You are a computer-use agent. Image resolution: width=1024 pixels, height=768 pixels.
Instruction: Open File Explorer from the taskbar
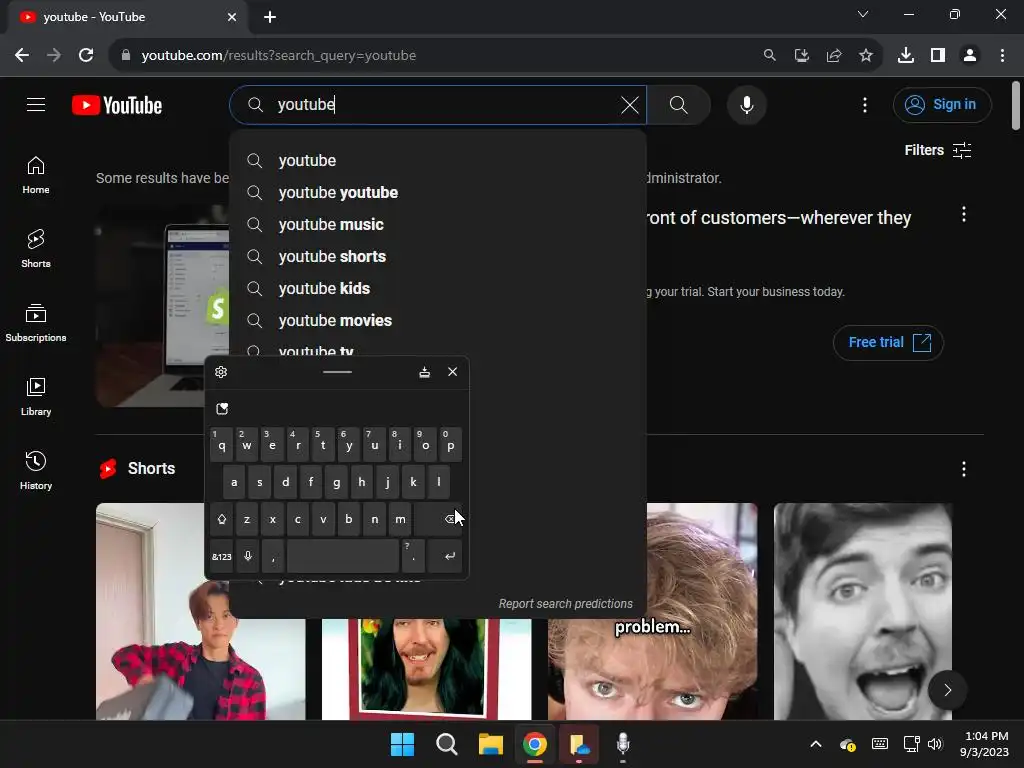tap(490, 744)
